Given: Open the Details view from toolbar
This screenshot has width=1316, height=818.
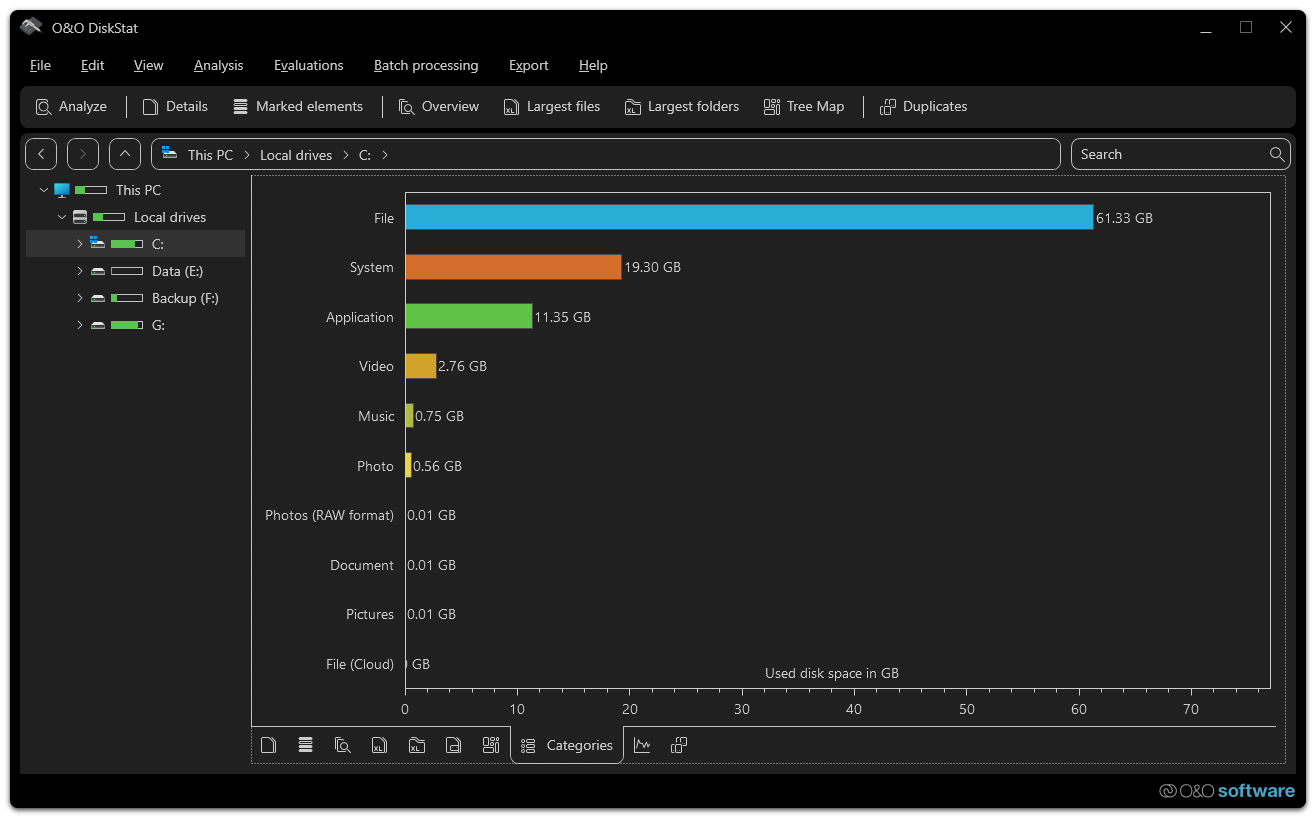Looking at the screenshot, I should (176, 106).
